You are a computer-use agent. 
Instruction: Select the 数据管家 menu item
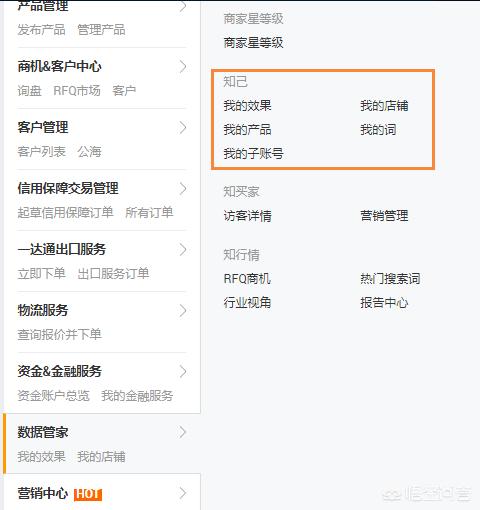click(102, 444)
